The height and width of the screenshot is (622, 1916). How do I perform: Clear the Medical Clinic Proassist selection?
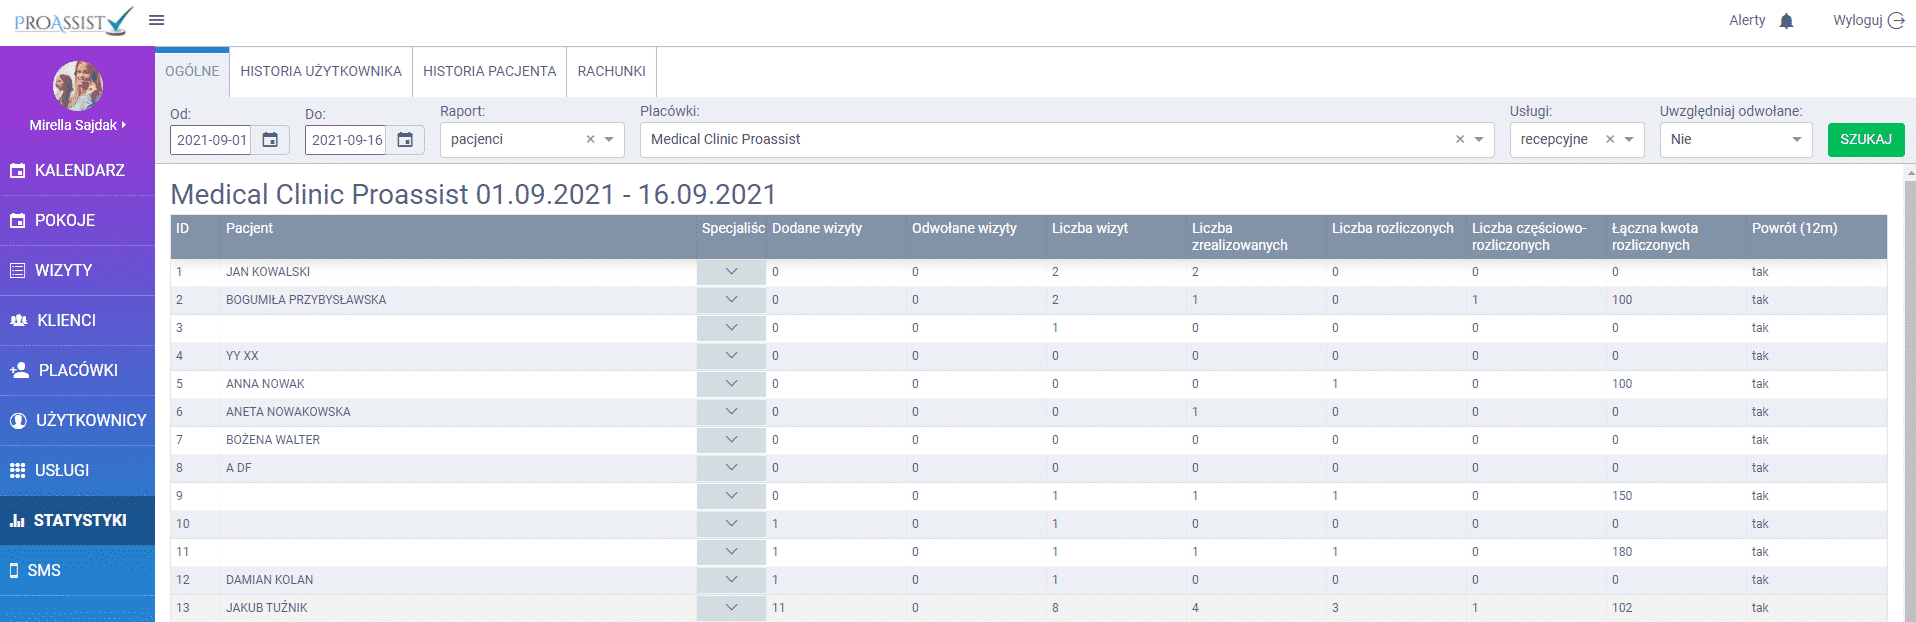pyautogui.click(x=1460, y=139)
